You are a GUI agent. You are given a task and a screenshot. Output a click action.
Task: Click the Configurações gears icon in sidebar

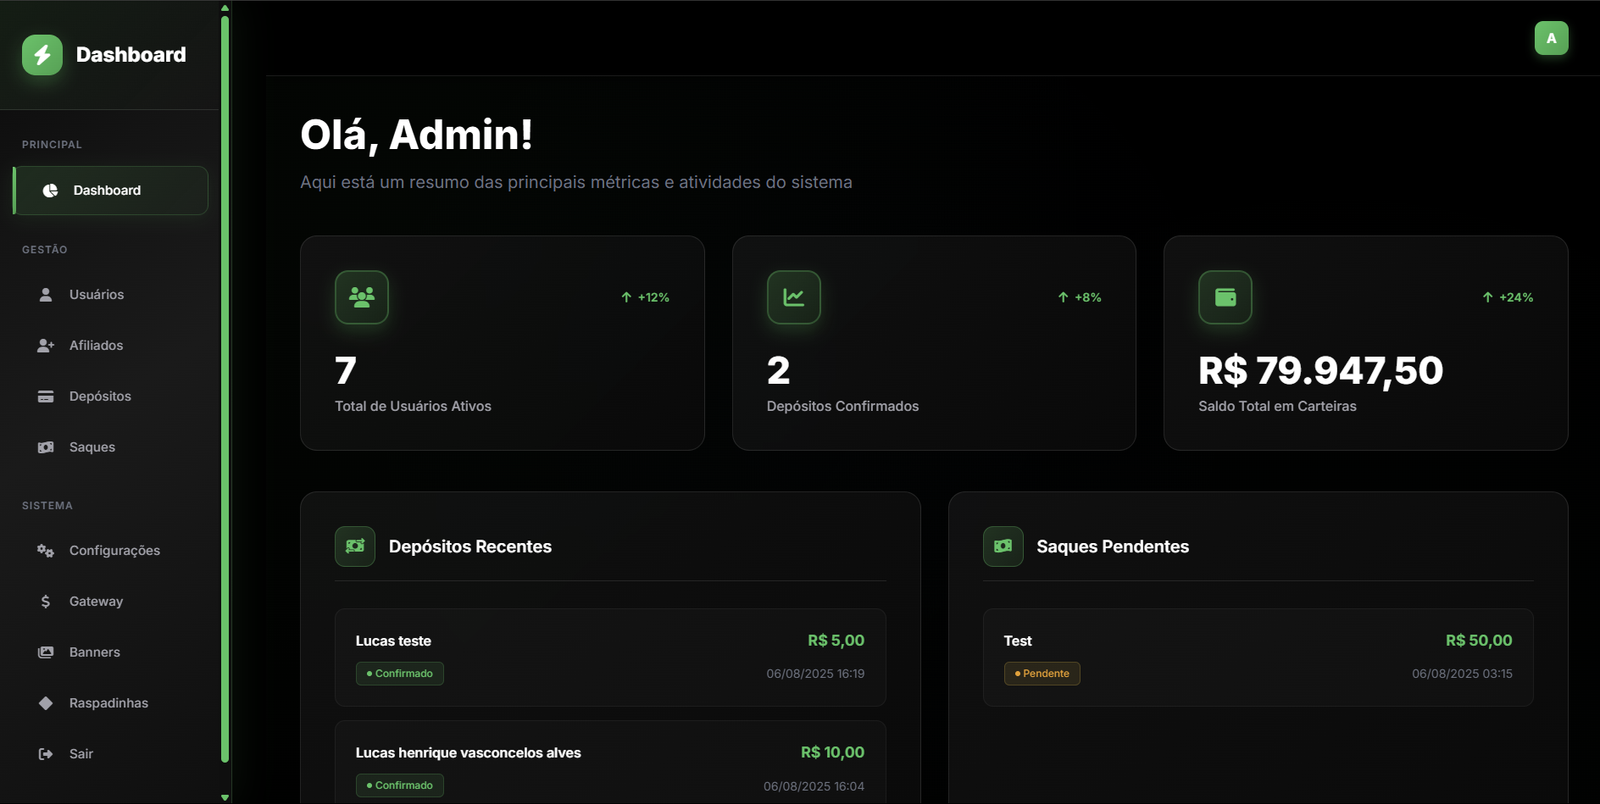45,551
